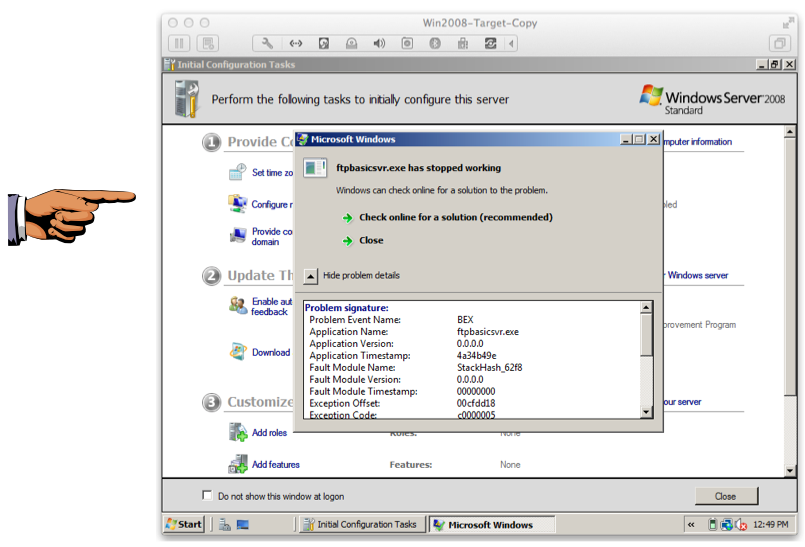Click the Provide computer name and domain icon
Screen dimensions: 805x547
[x=238, y=235]
